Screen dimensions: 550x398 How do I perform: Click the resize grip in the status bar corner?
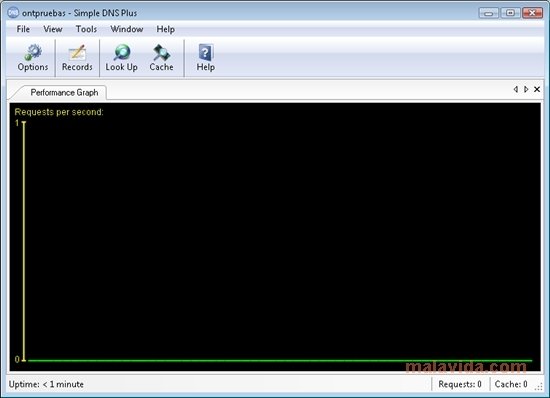pos(538,387)
